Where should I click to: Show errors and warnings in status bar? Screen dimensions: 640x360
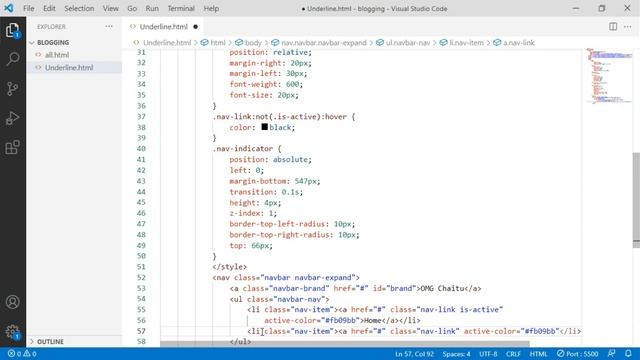(22, 354)
